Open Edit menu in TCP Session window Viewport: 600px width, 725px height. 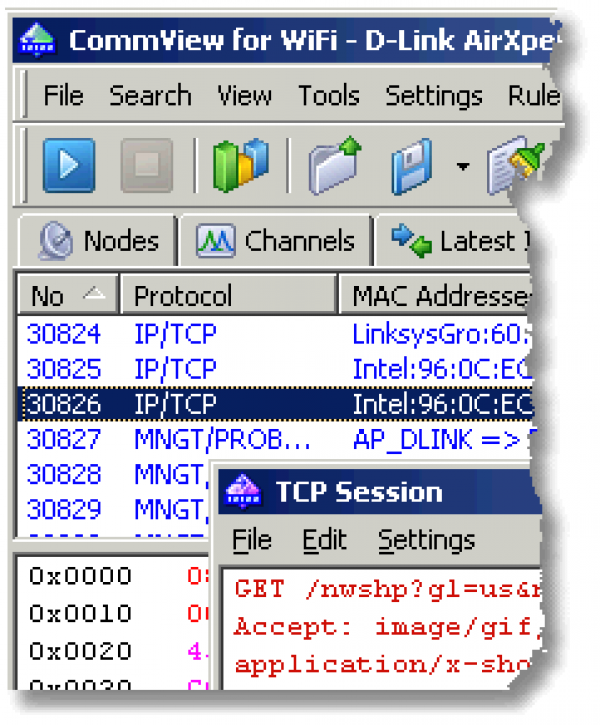coord(324,540)
